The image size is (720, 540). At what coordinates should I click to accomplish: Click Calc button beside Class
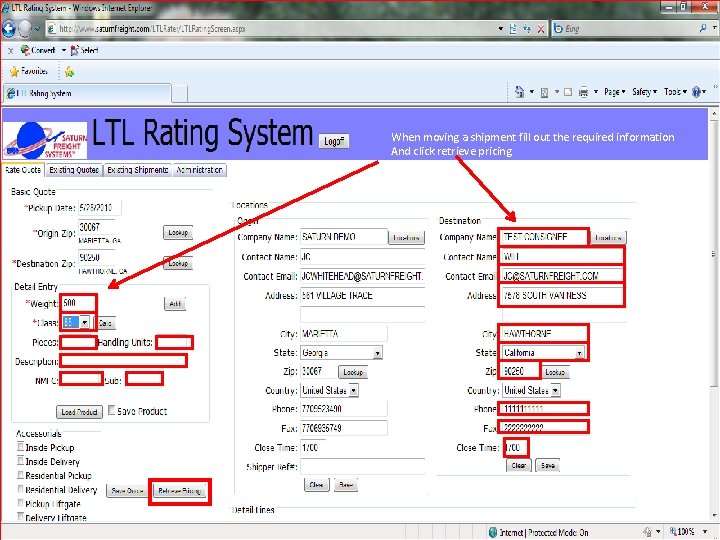pyautogui.click(x=105, y=323)
